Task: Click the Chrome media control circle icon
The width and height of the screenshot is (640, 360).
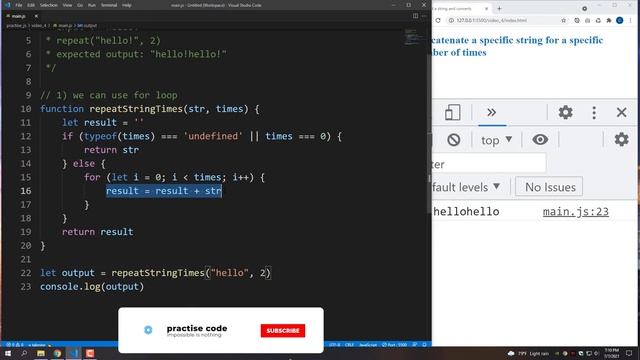Action: [584, 9]
